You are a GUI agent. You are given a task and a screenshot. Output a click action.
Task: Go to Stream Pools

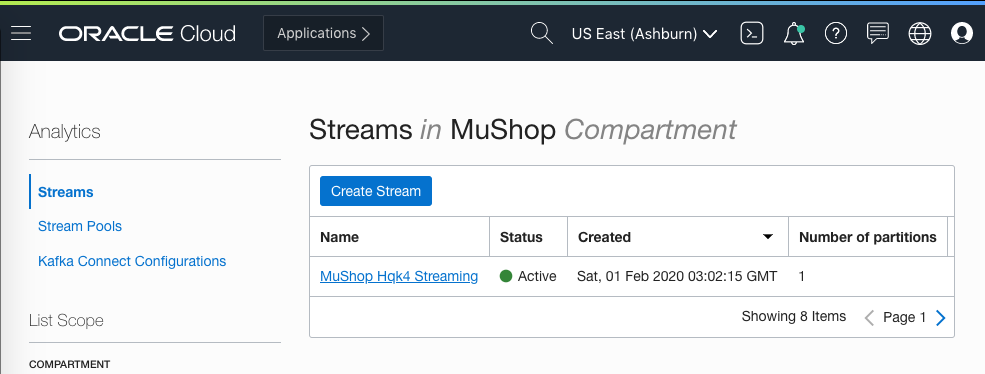(x=80, y=226)
